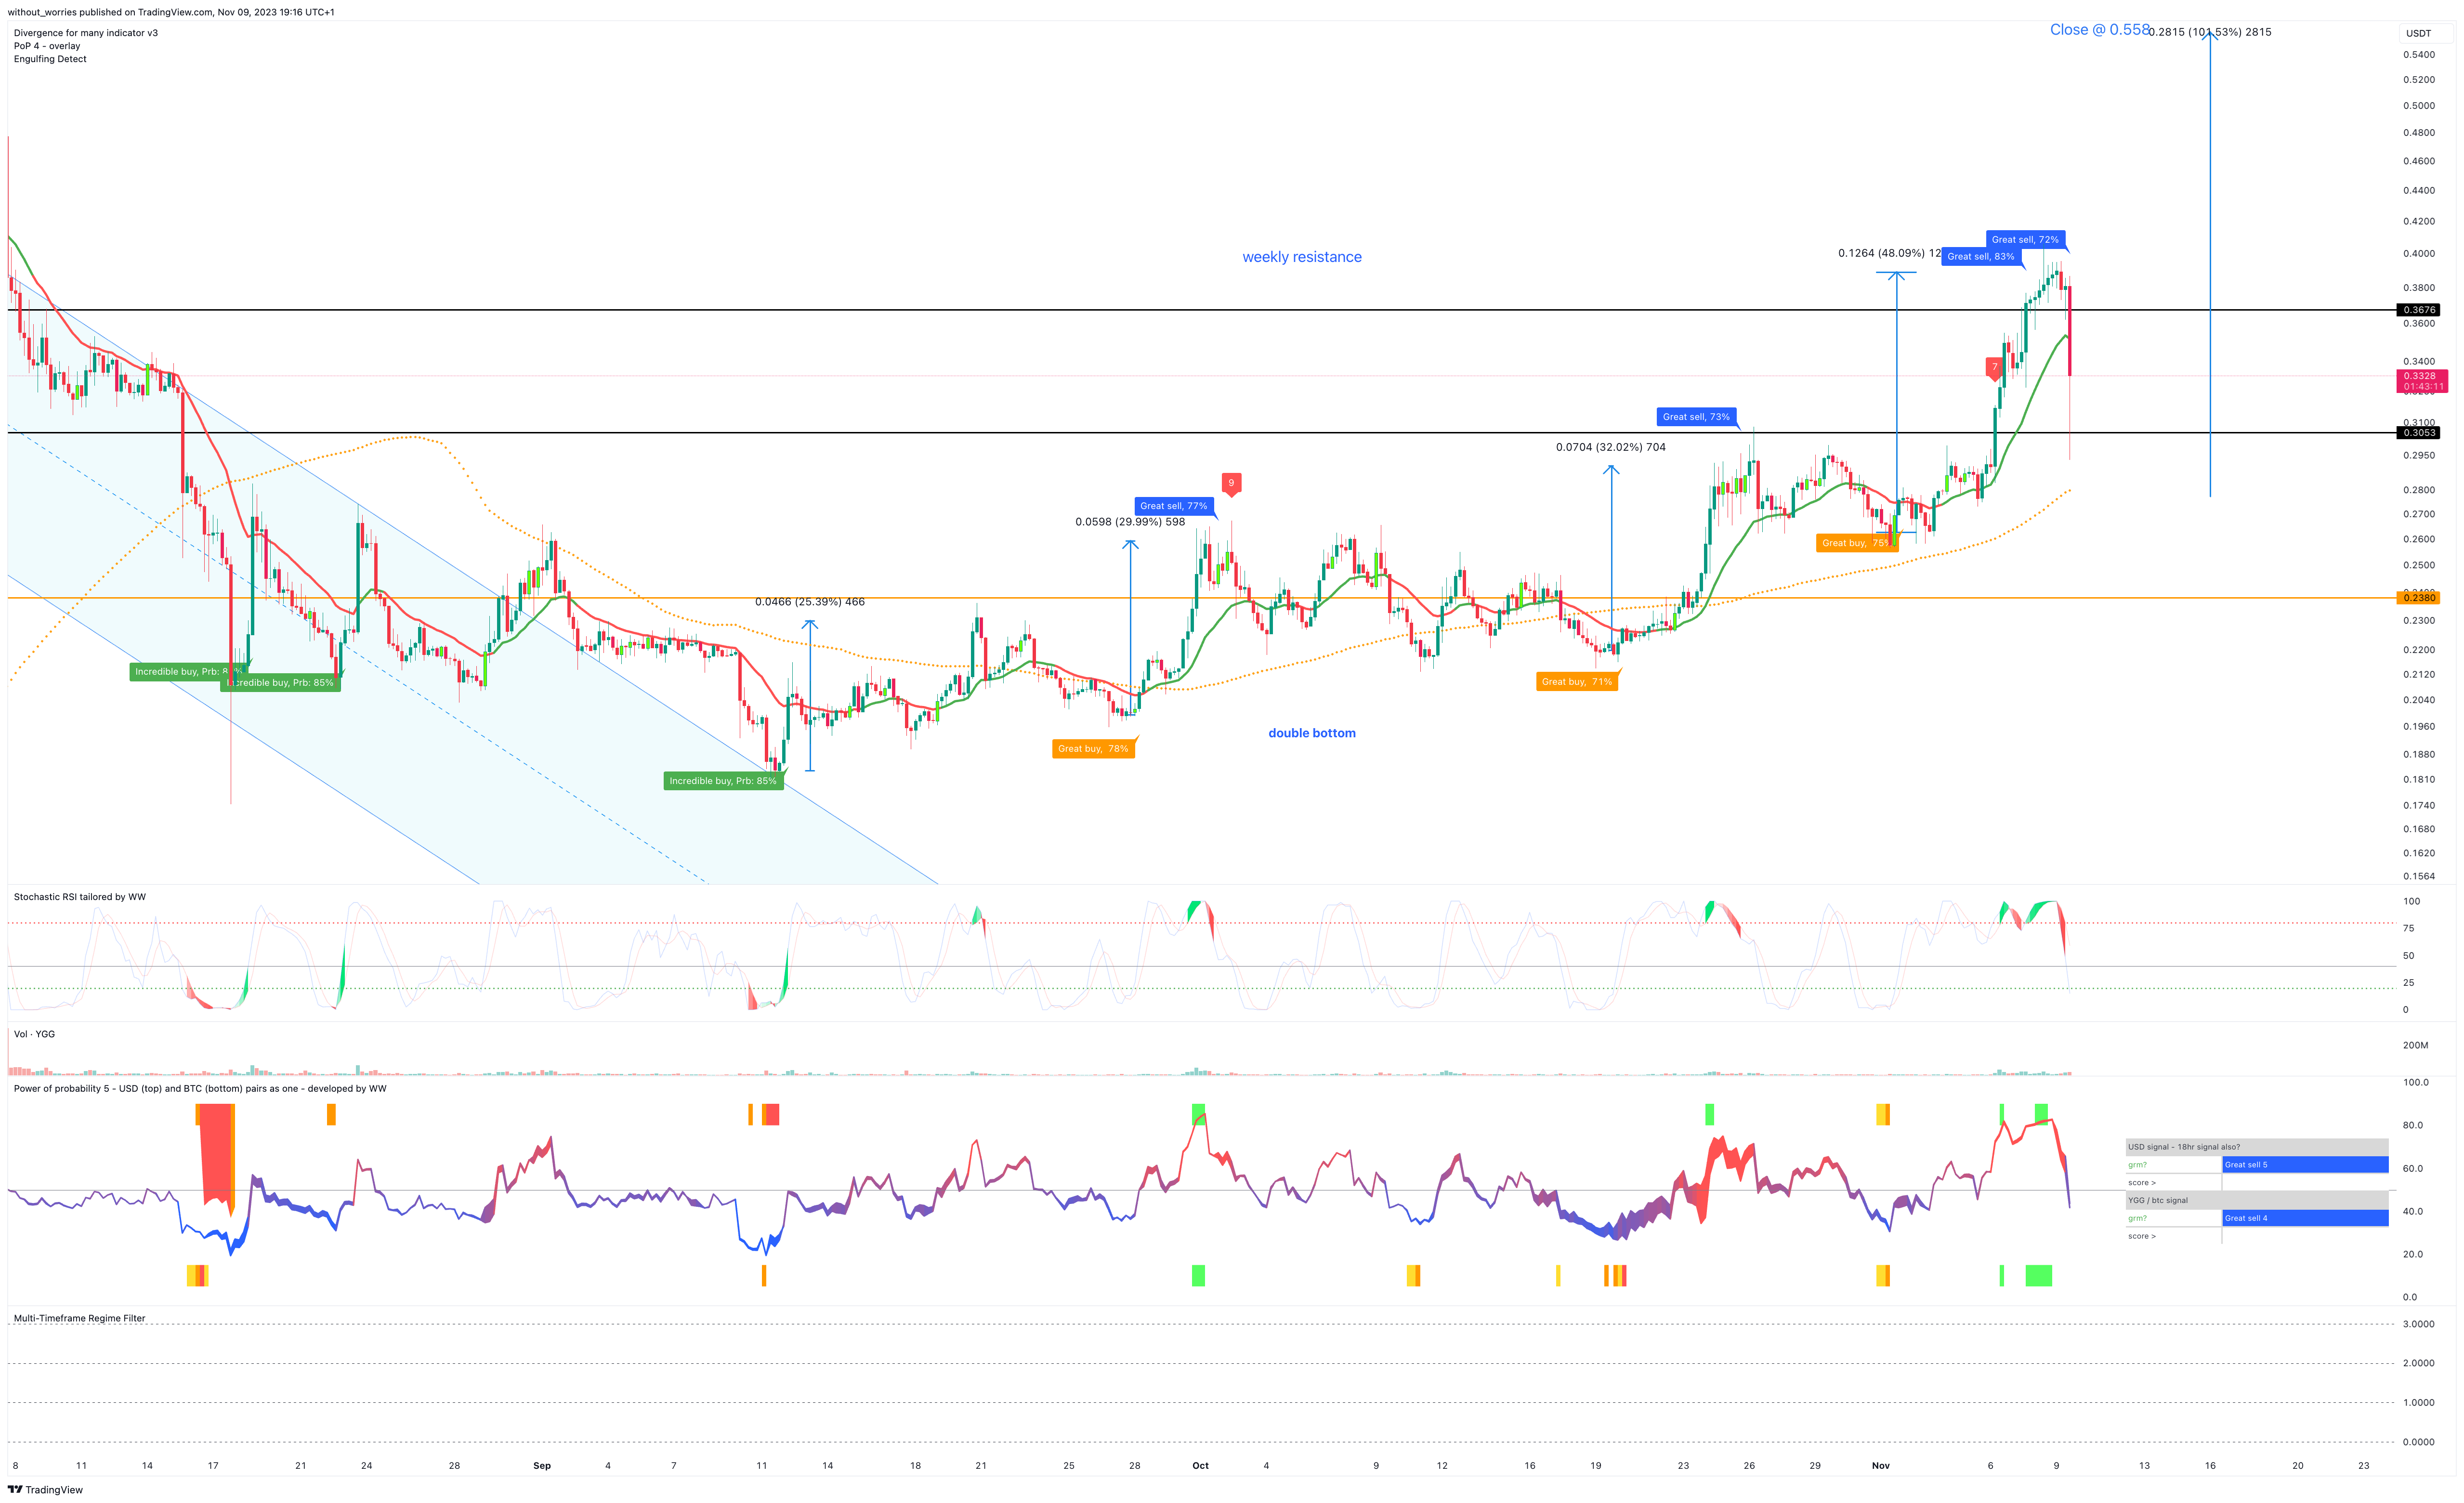2464x1503 pixels.
Task: Click the 200M volume axis value
Action: (2415, 1045)
